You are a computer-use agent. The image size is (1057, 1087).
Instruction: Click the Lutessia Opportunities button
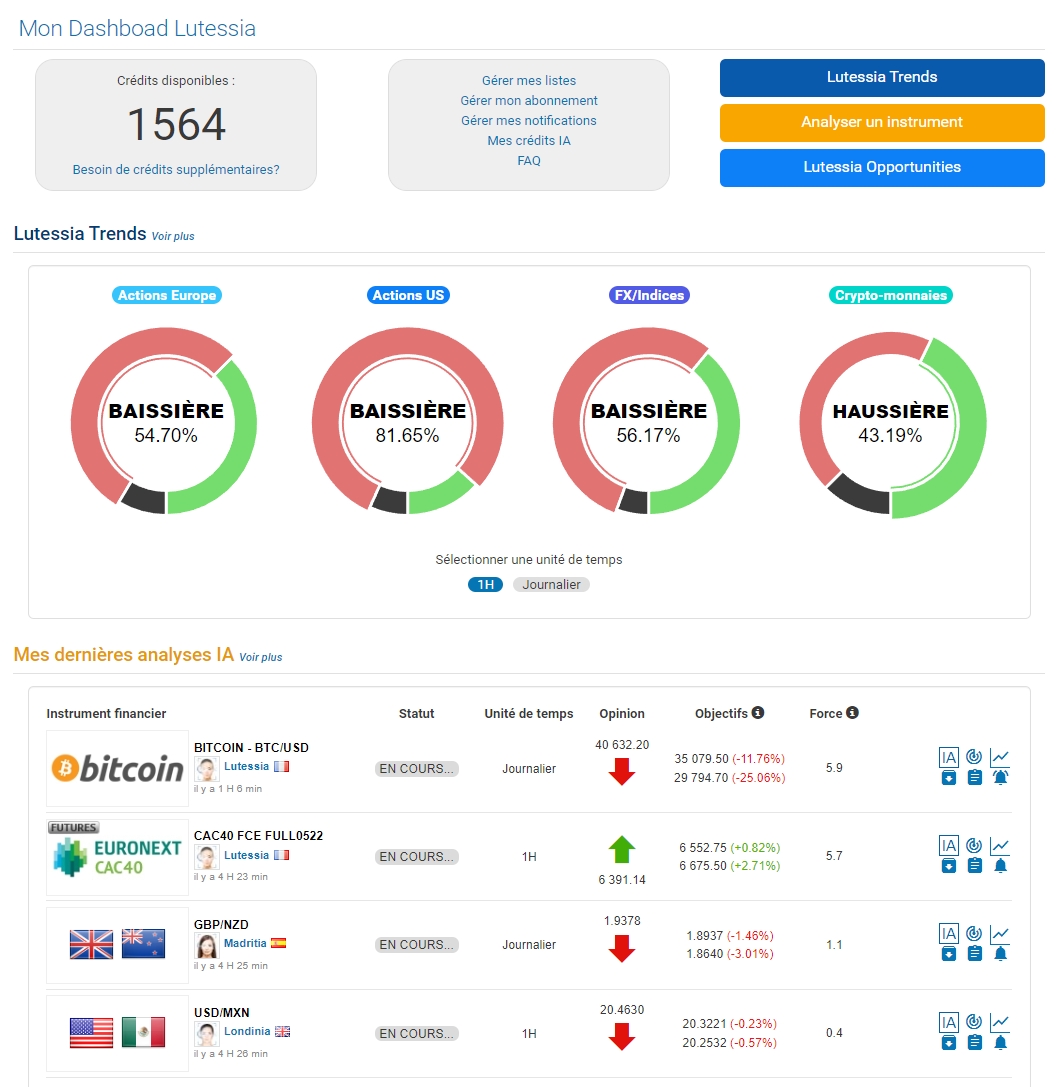point(882,168)
